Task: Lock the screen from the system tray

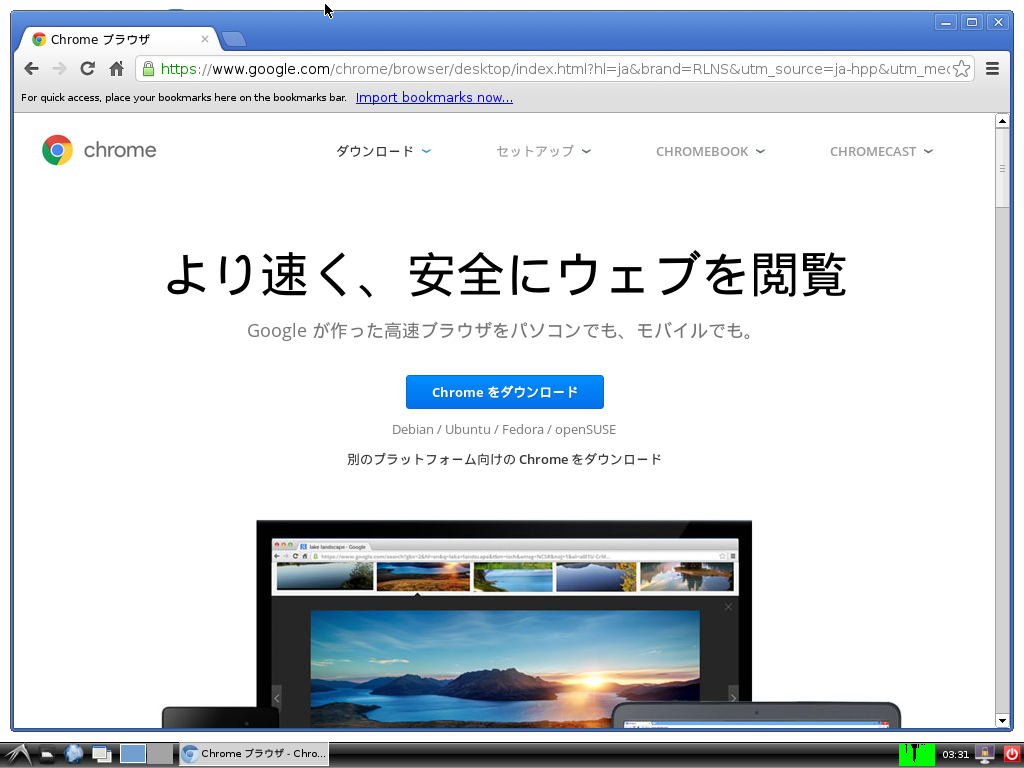Action: coord(985,753)
